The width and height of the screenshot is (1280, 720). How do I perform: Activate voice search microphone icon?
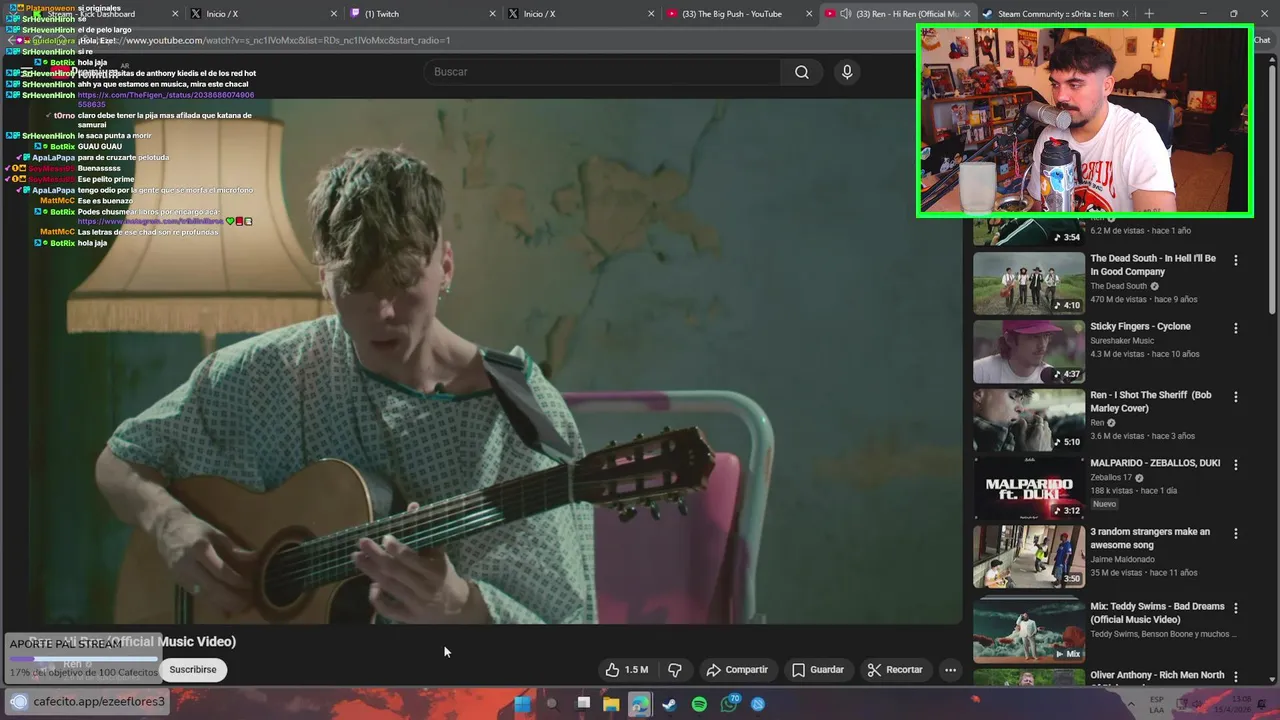(x=847, y=72)
